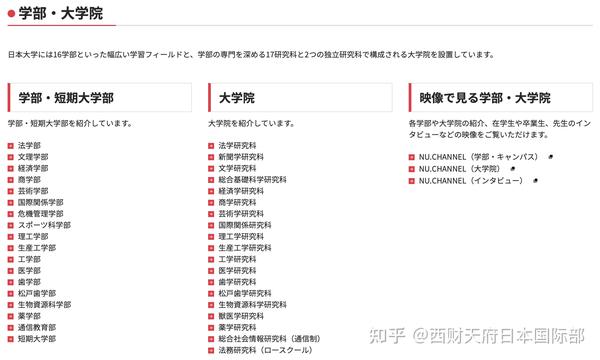Screen dimensions: 600x360
Task: Open the 工学部 link
Action: coord(29,259)
